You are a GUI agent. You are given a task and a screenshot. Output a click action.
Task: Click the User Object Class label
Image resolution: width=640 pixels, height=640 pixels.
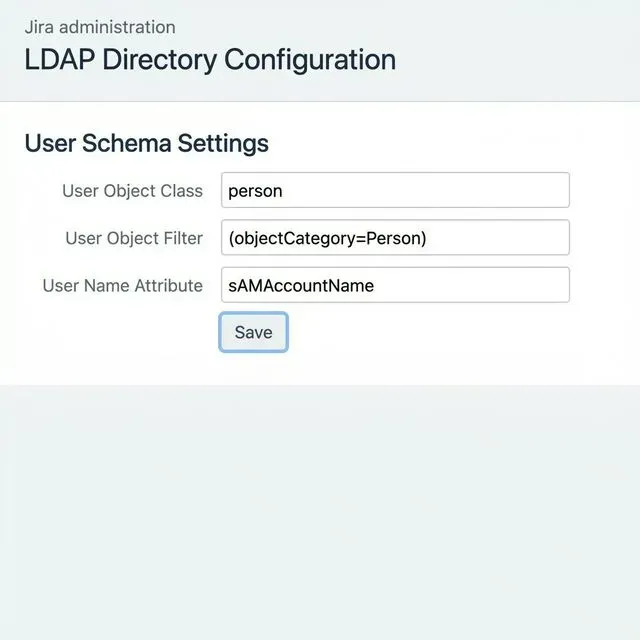coord(132,191)
